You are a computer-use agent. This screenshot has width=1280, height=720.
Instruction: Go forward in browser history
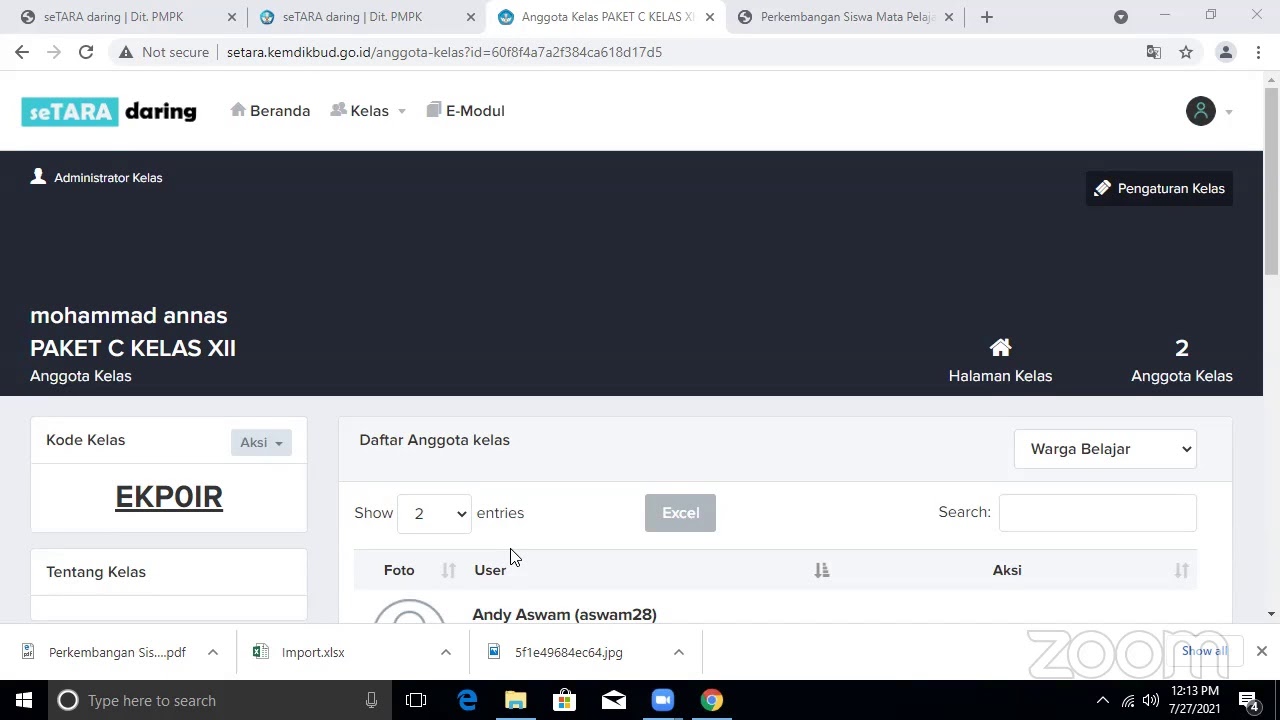tap(54, 52)
